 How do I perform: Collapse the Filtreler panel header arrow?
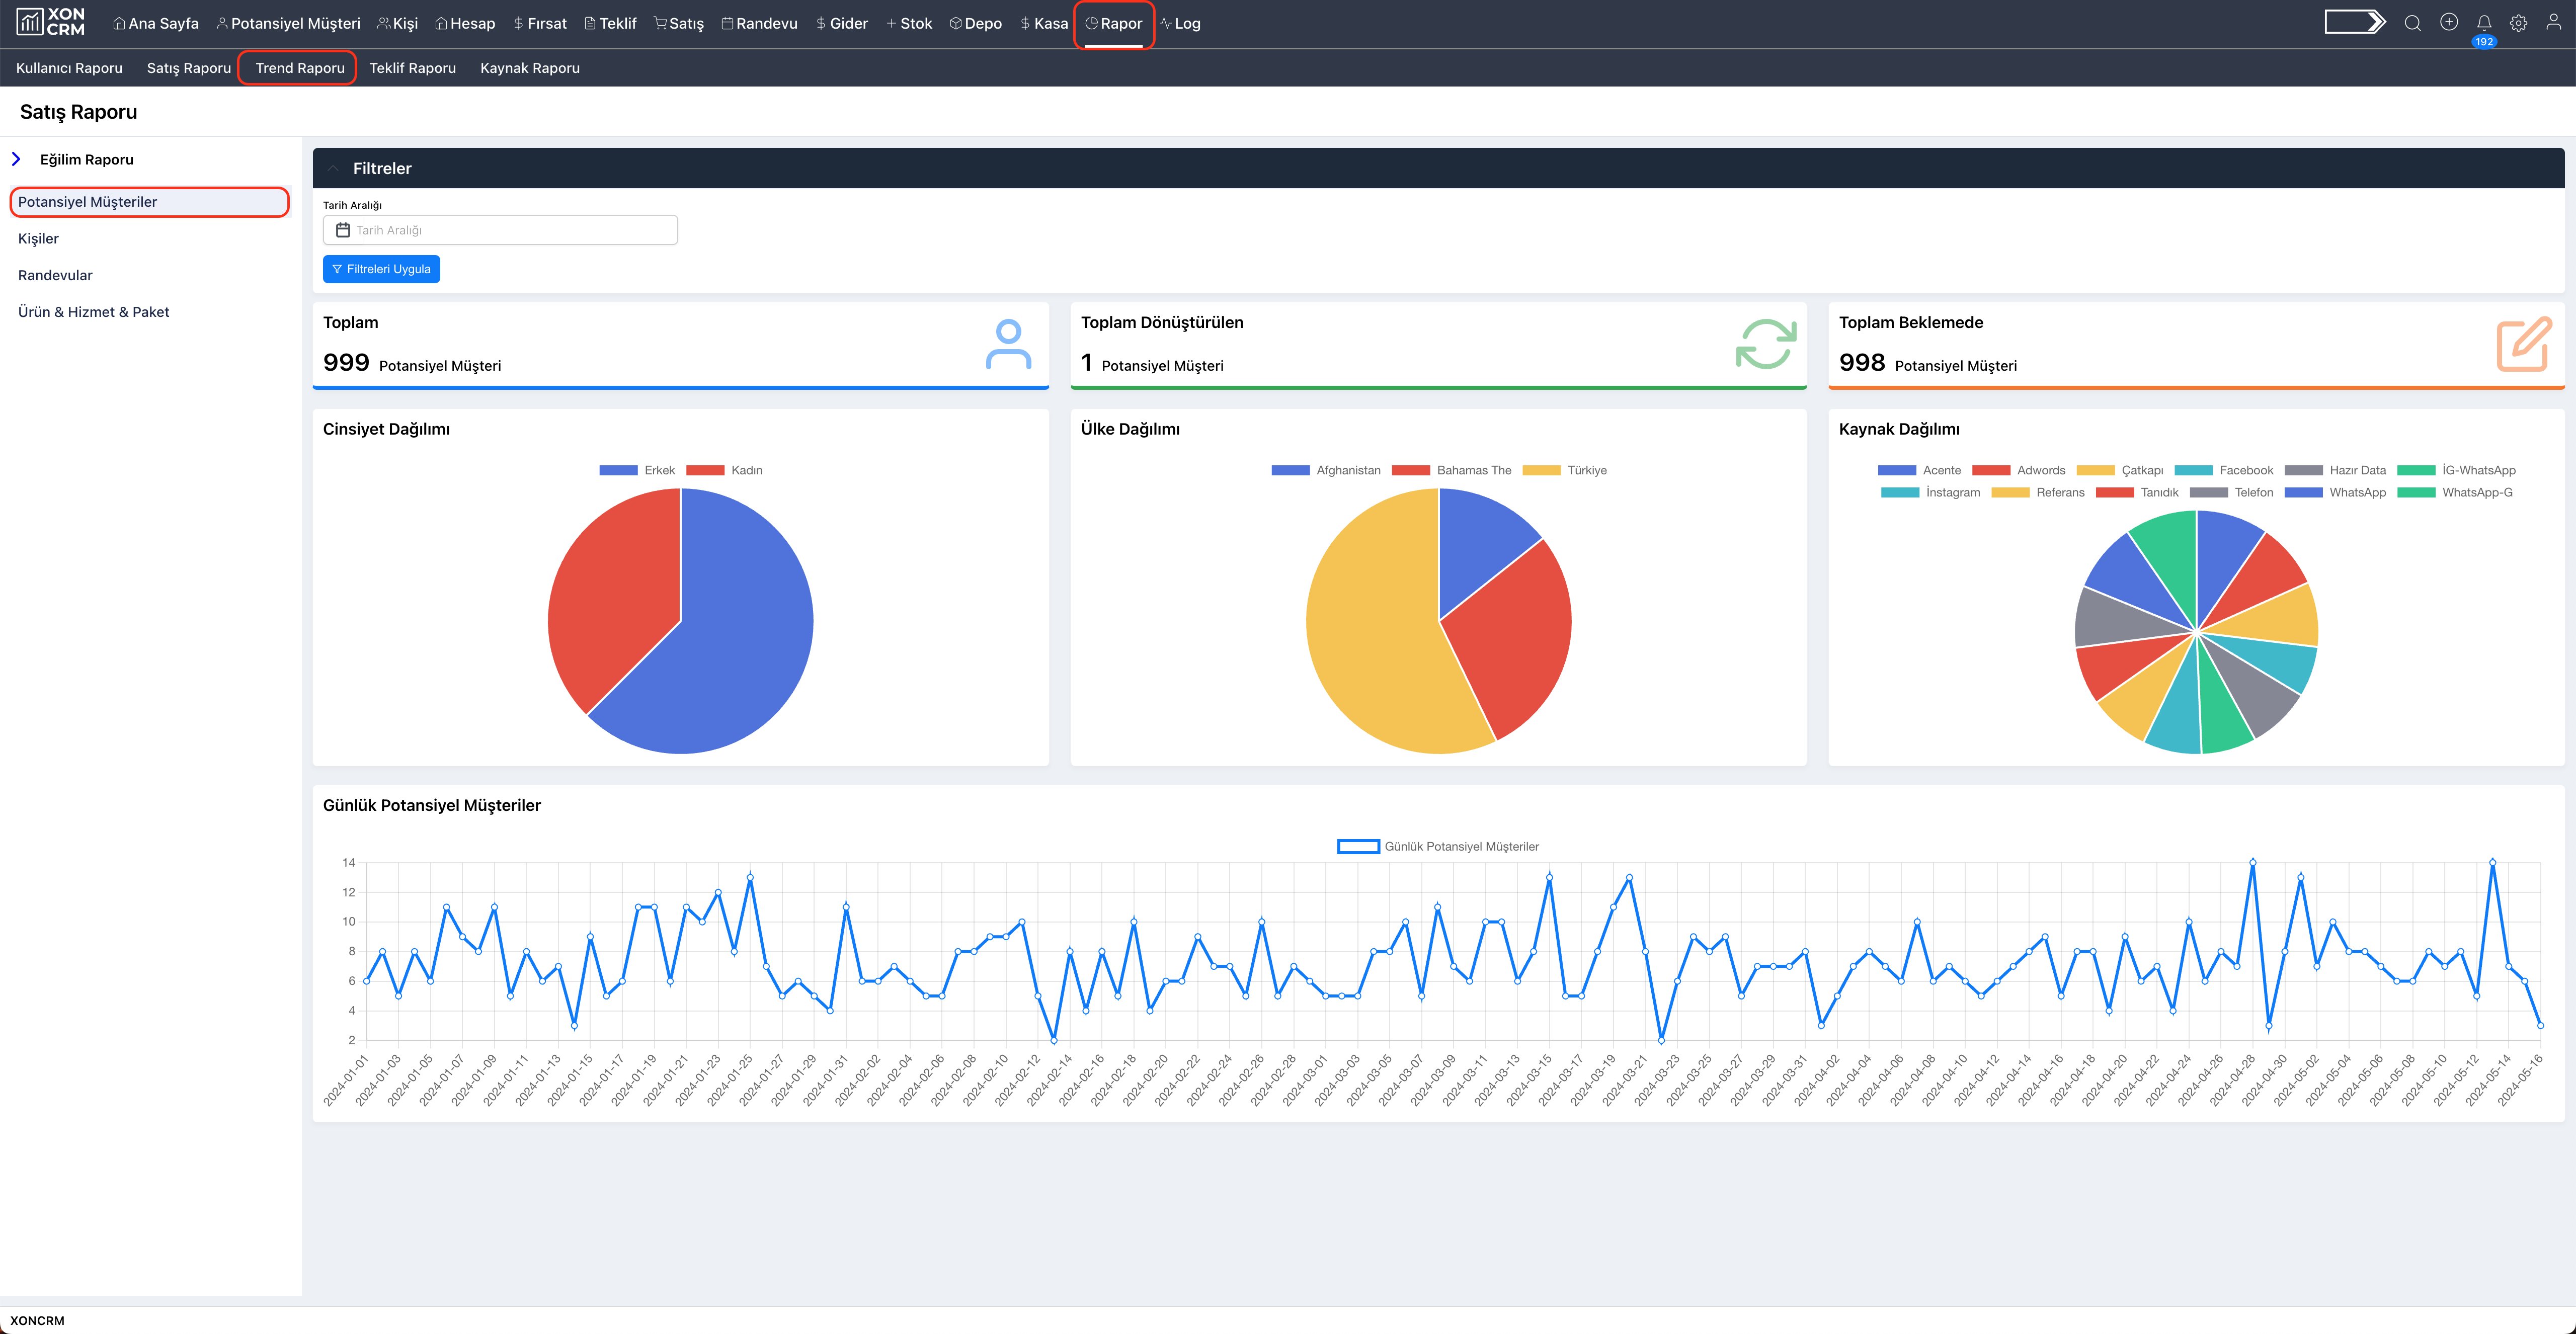click(x=333, y=168)
